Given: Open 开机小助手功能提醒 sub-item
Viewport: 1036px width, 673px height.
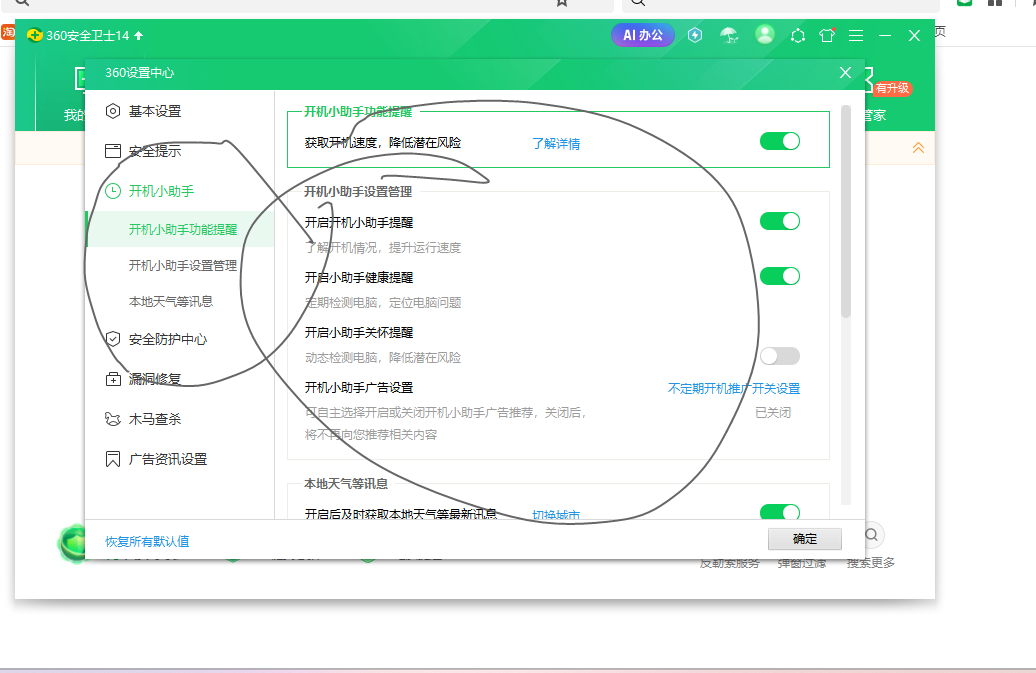Looking at the screenshot, I should (182, 229).
